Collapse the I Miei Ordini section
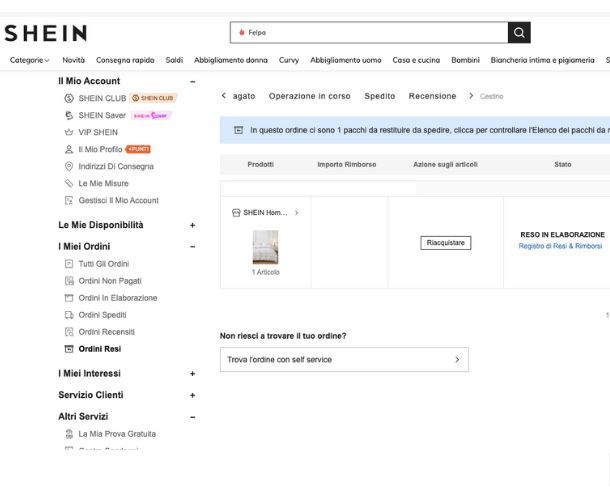Screen dimensions: 610x500 click(193, 247)
